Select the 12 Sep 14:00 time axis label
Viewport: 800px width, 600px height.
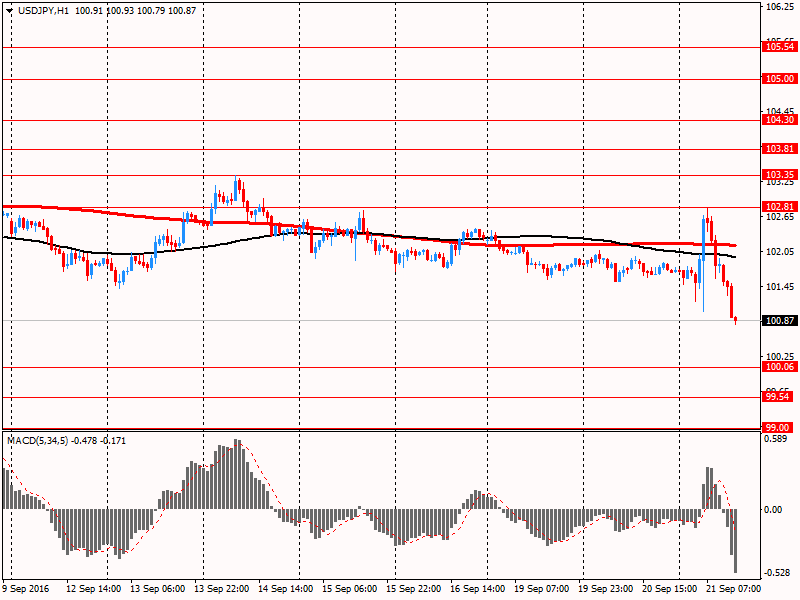pos(94,589)
